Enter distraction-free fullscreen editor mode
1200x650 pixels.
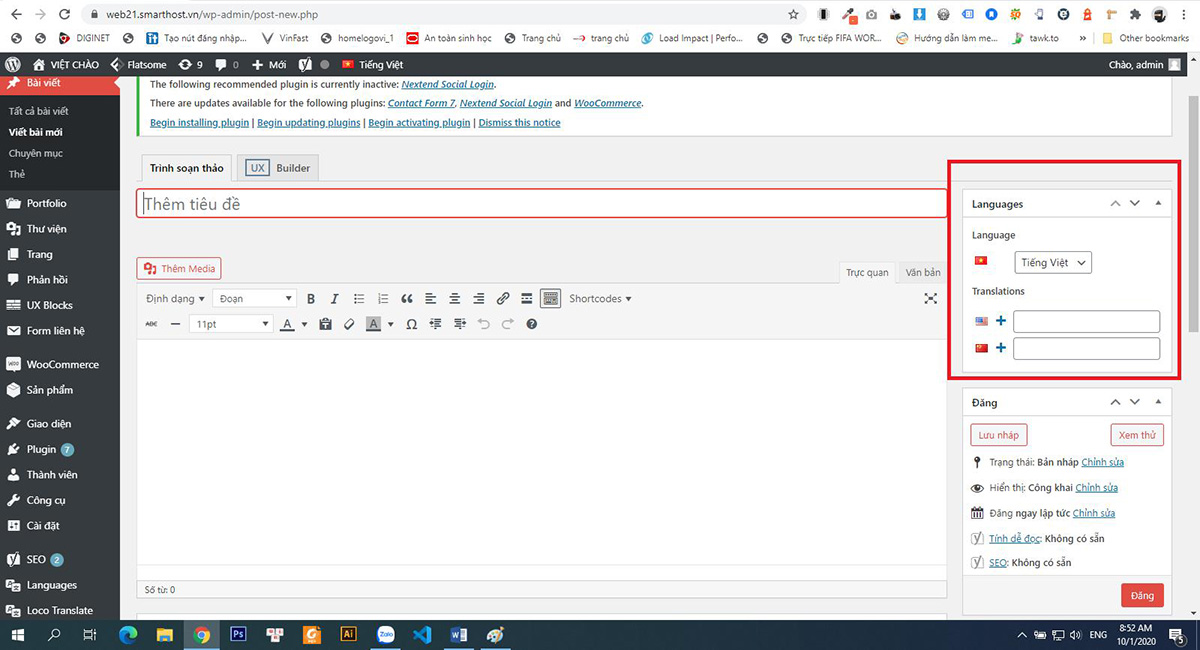(931, 298)
